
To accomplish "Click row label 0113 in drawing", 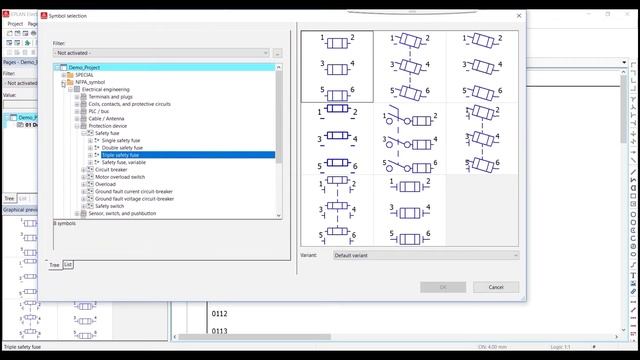I will click(220, 331).
